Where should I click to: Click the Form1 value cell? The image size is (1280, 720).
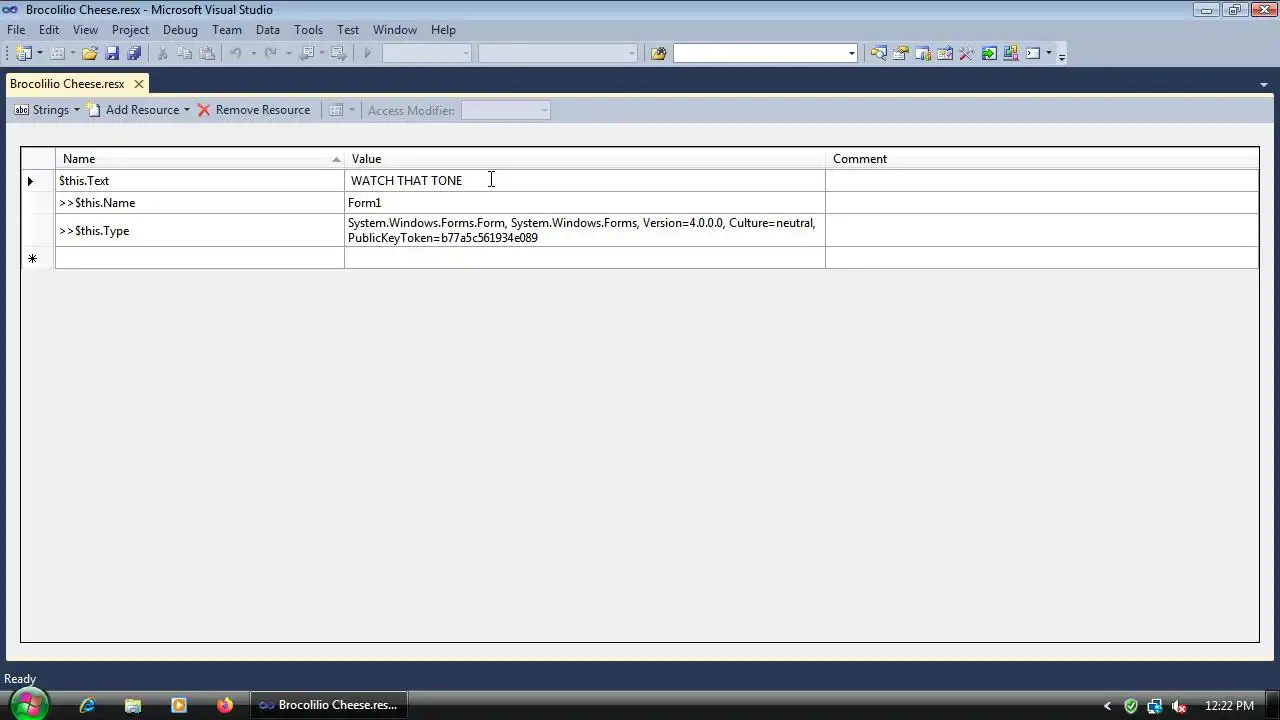point(585,203)
